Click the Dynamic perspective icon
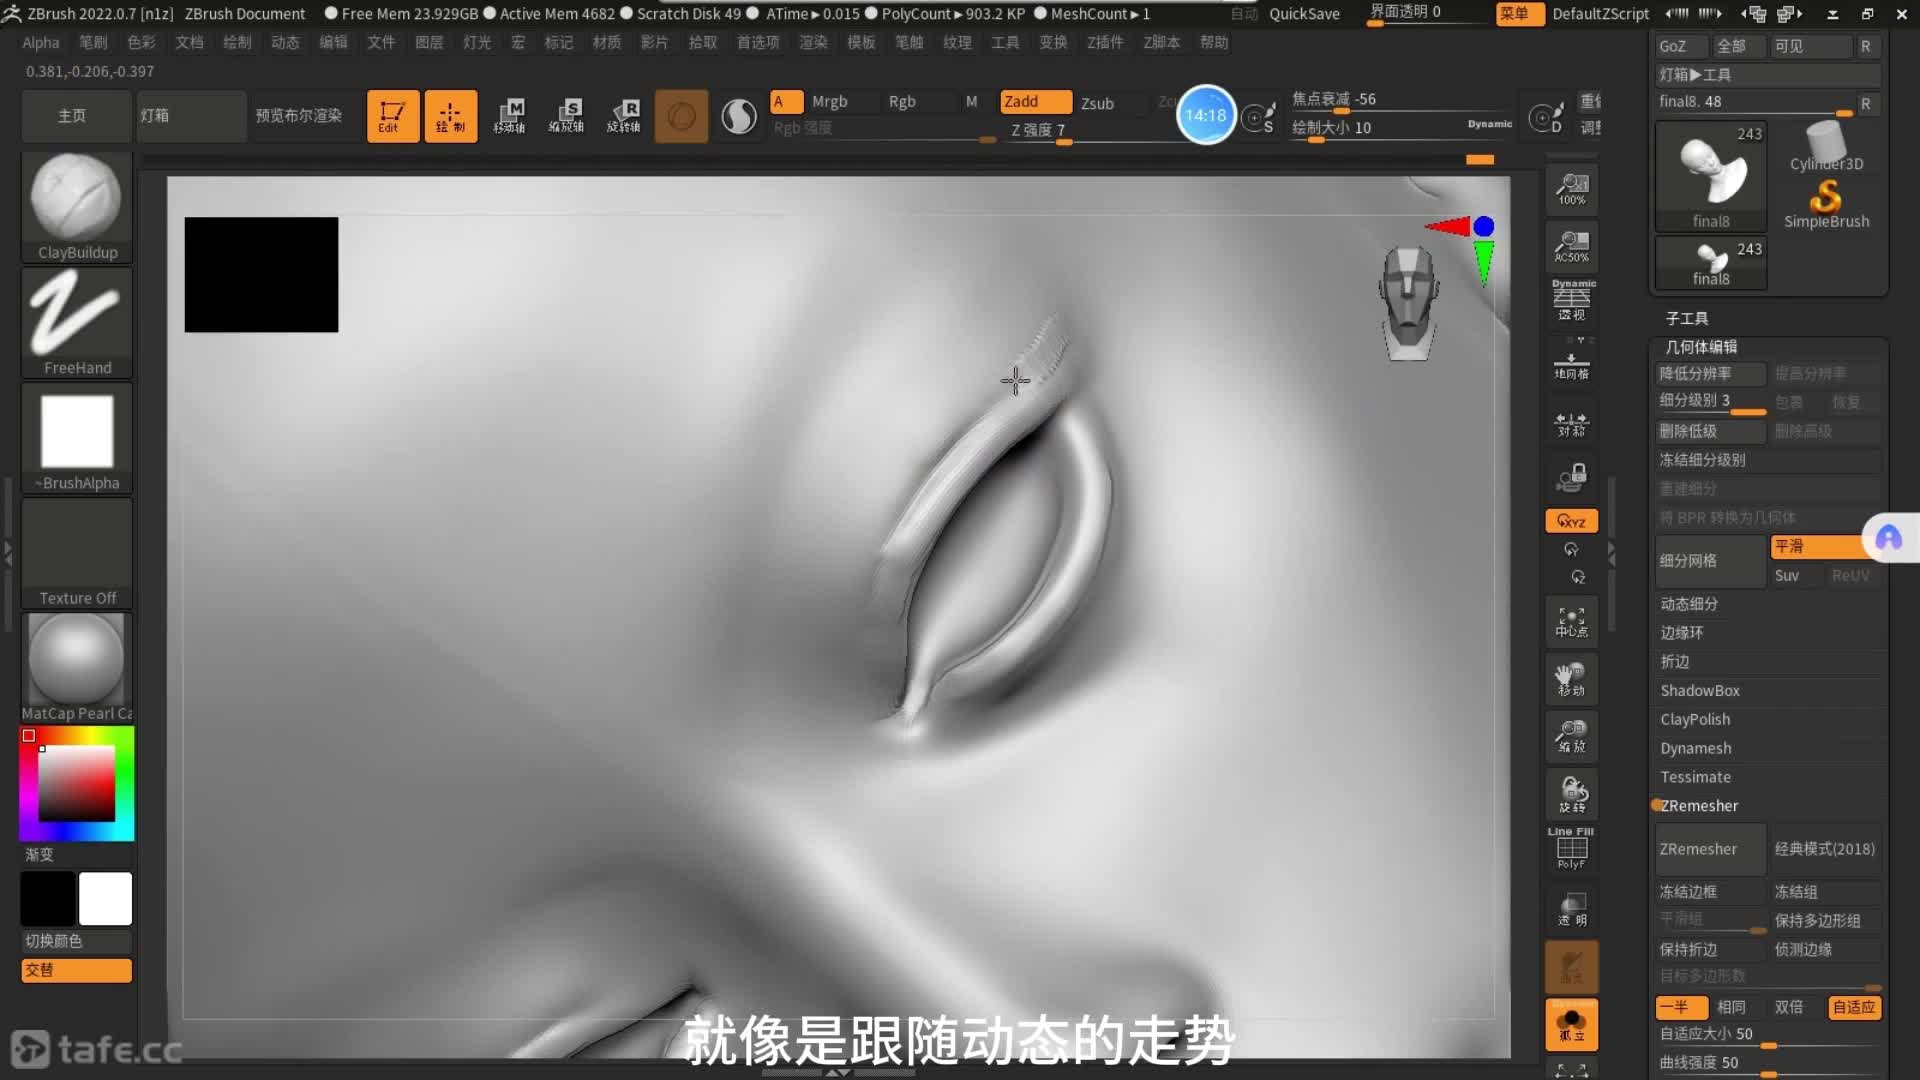 (1571, 300)
